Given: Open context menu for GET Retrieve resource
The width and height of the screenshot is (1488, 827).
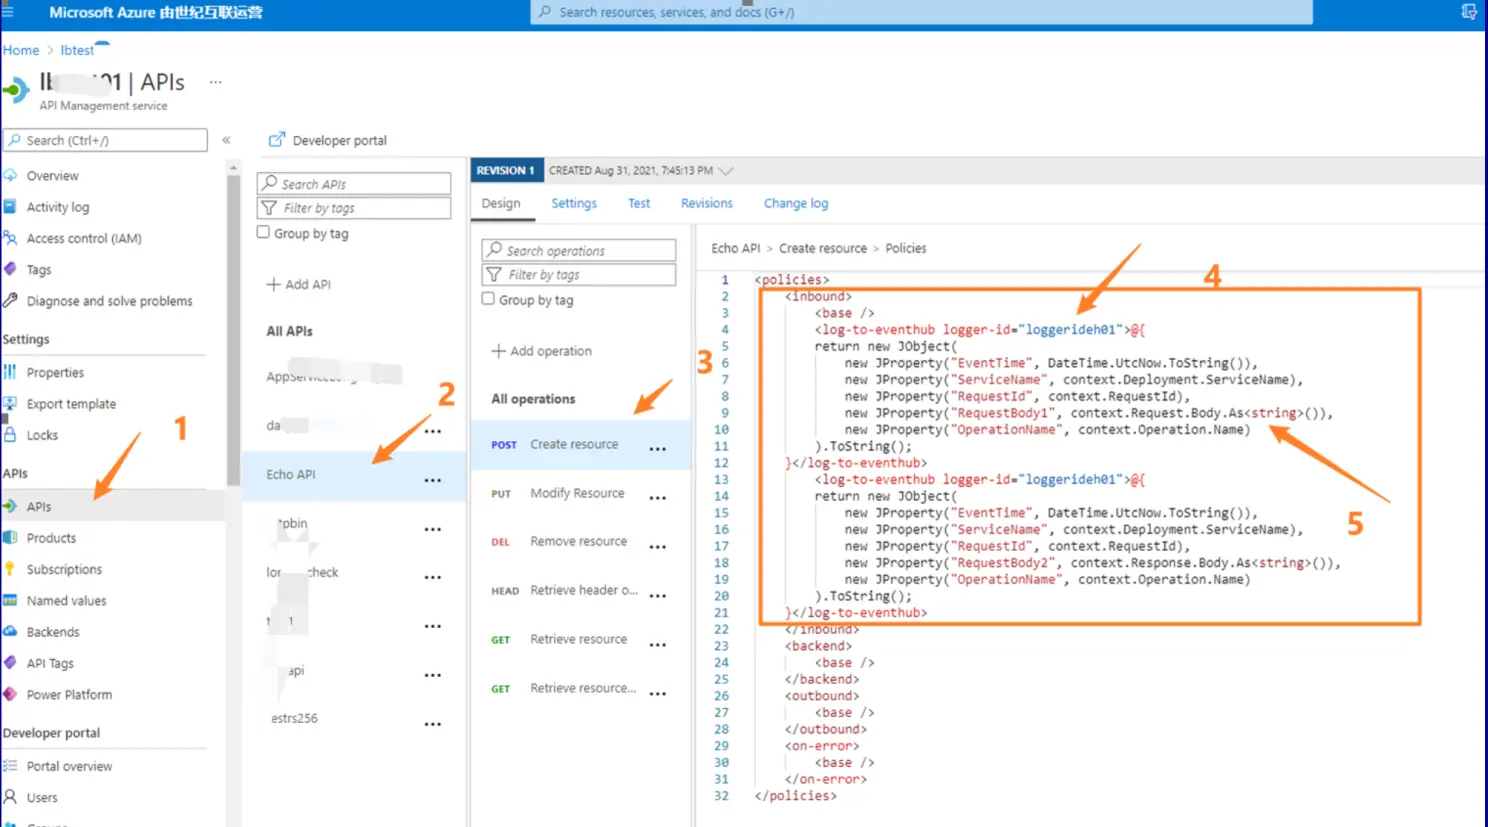Looking at the screenshot, I should pyautogui.click(x=657, y=645).
